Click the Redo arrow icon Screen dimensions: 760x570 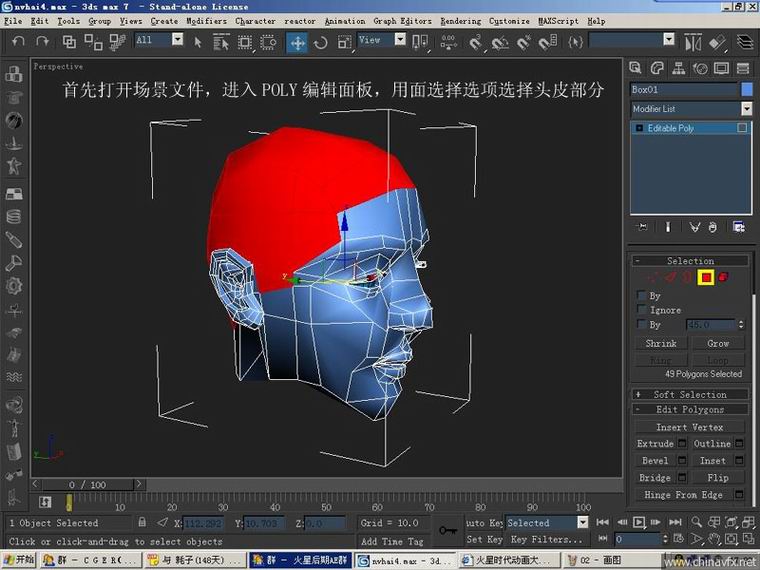tap(43, 42)
